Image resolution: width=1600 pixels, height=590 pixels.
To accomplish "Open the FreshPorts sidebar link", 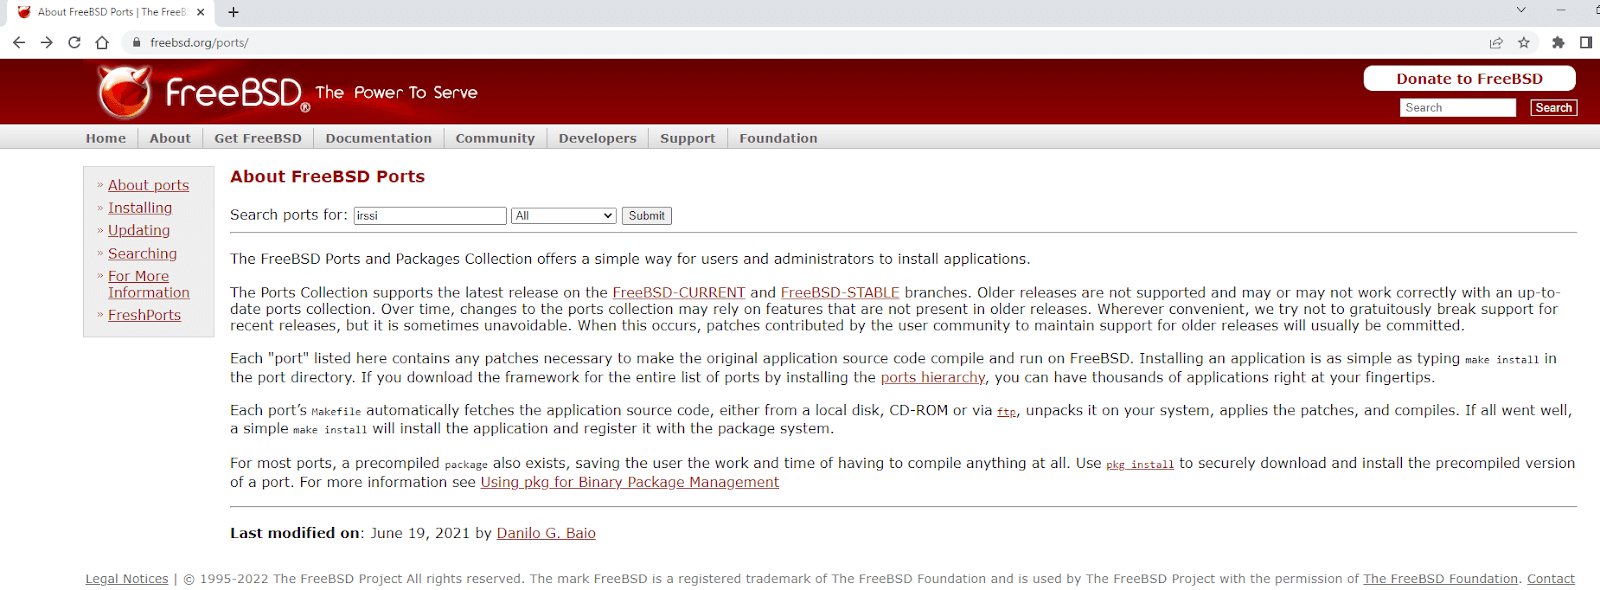I will [144, 315].
